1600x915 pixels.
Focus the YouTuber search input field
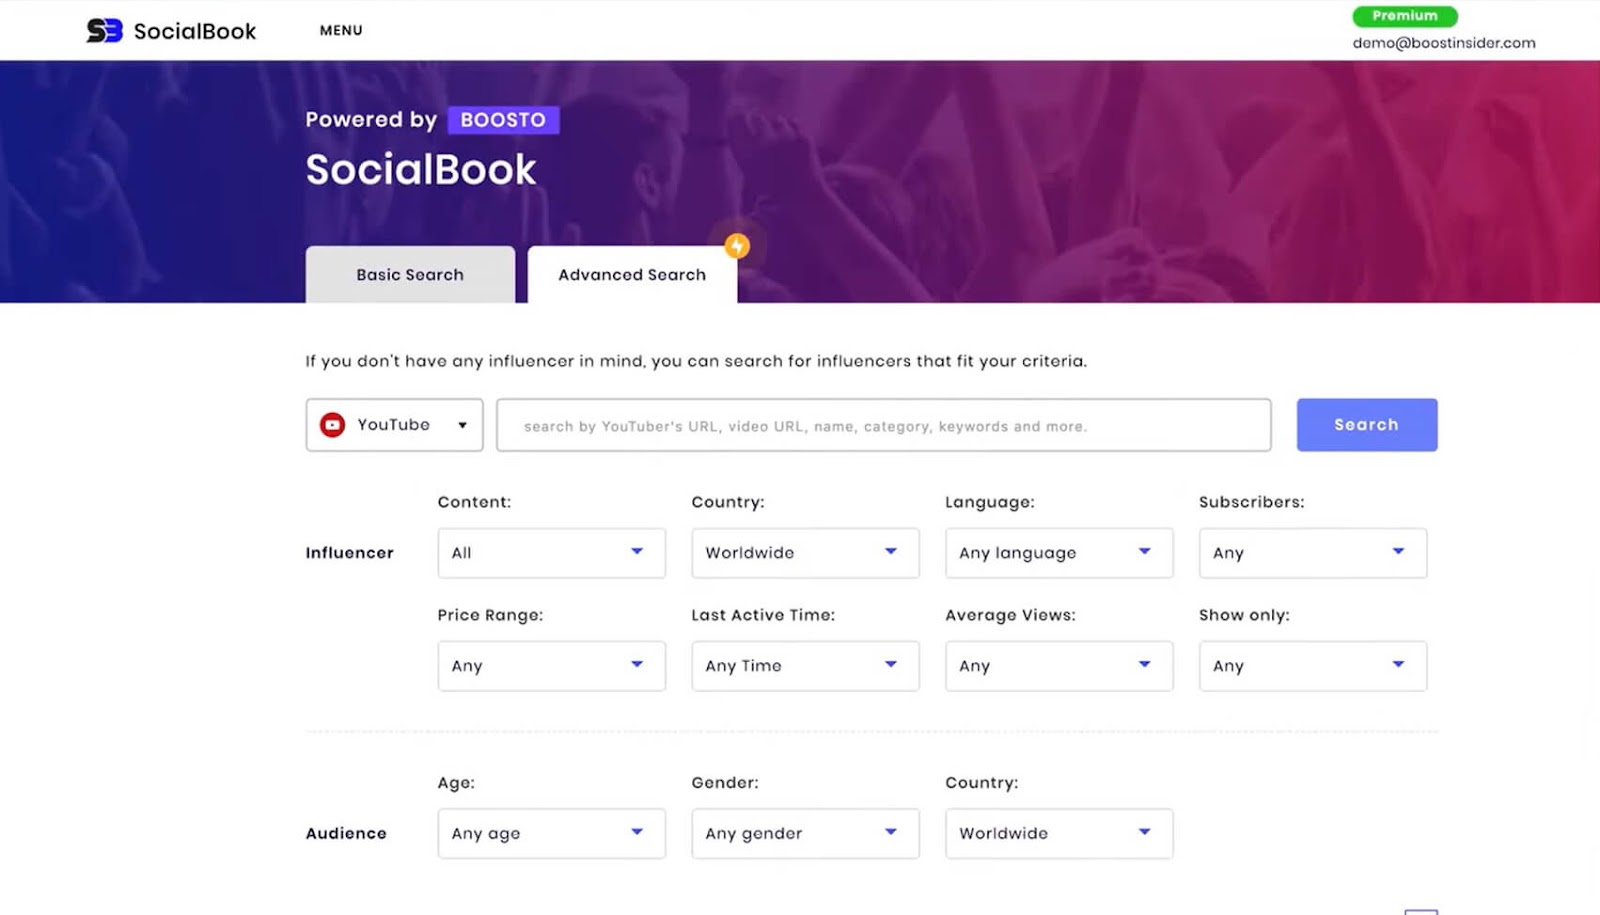tap(884, 425)
